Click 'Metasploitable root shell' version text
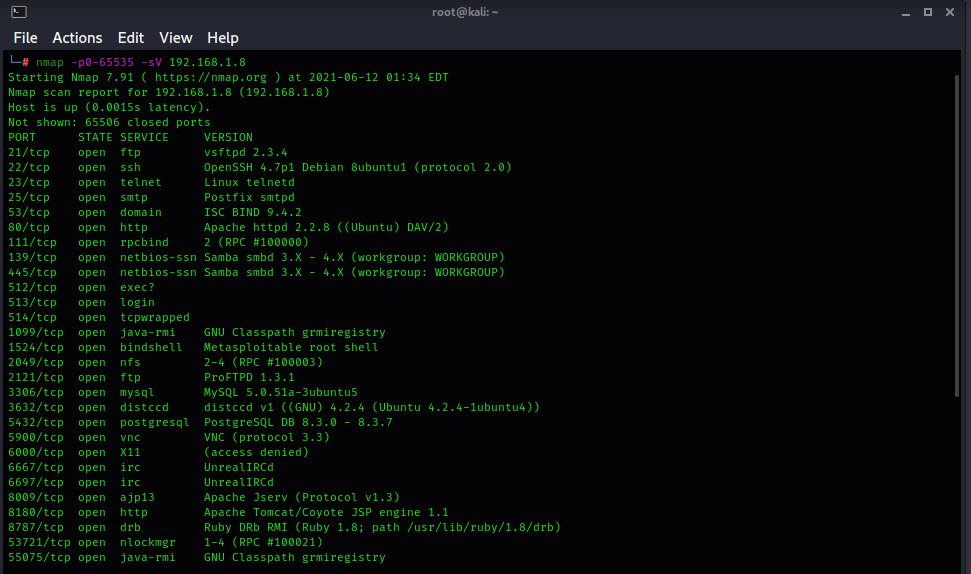 [x=291, y=347]
